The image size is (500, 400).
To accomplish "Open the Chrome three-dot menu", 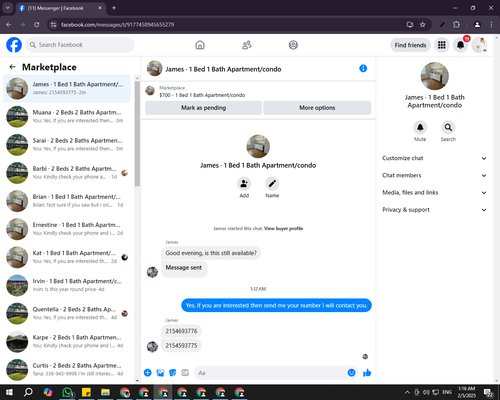I will (x=491, y=25).
